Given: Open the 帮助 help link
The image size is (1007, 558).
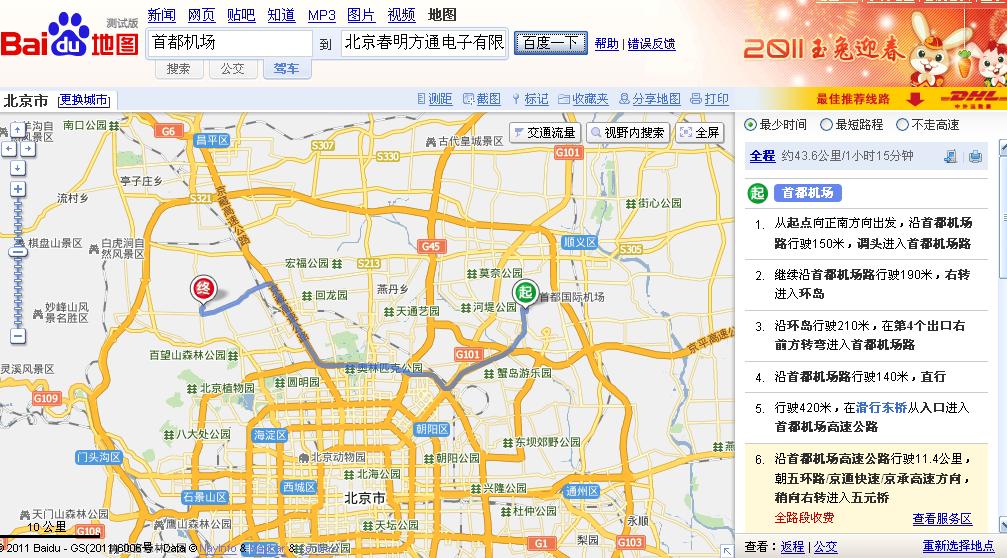Looking at the screenshot, I should [x=606, y=44].
